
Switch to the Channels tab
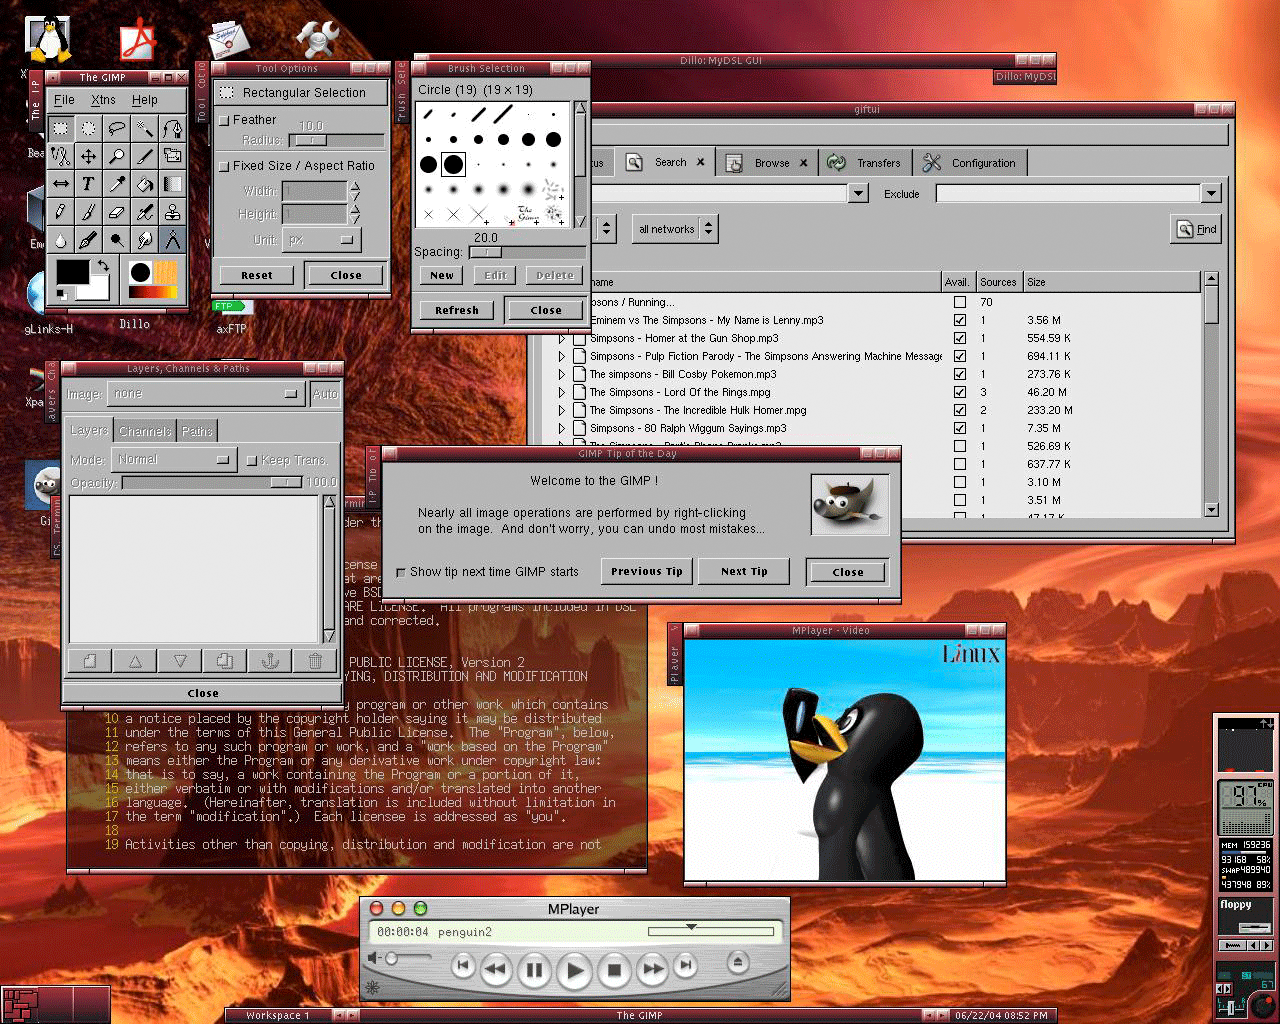click(145, 431)
